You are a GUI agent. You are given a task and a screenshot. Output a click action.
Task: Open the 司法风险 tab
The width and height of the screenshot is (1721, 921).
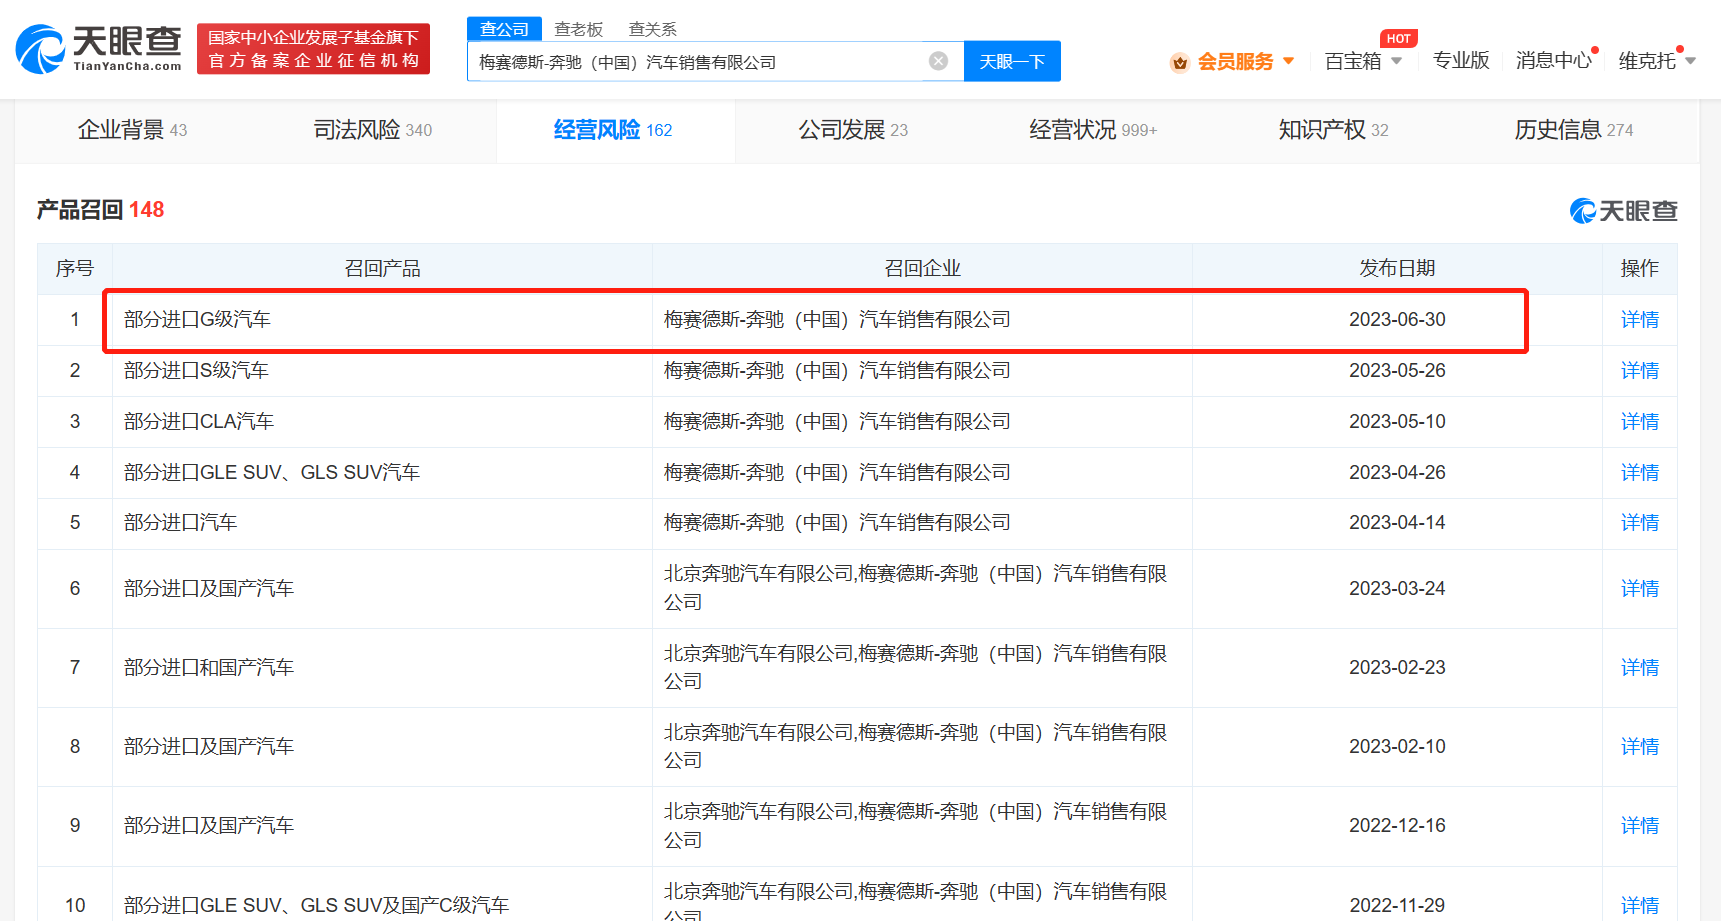pyautogui.click(x=372, y=130)
